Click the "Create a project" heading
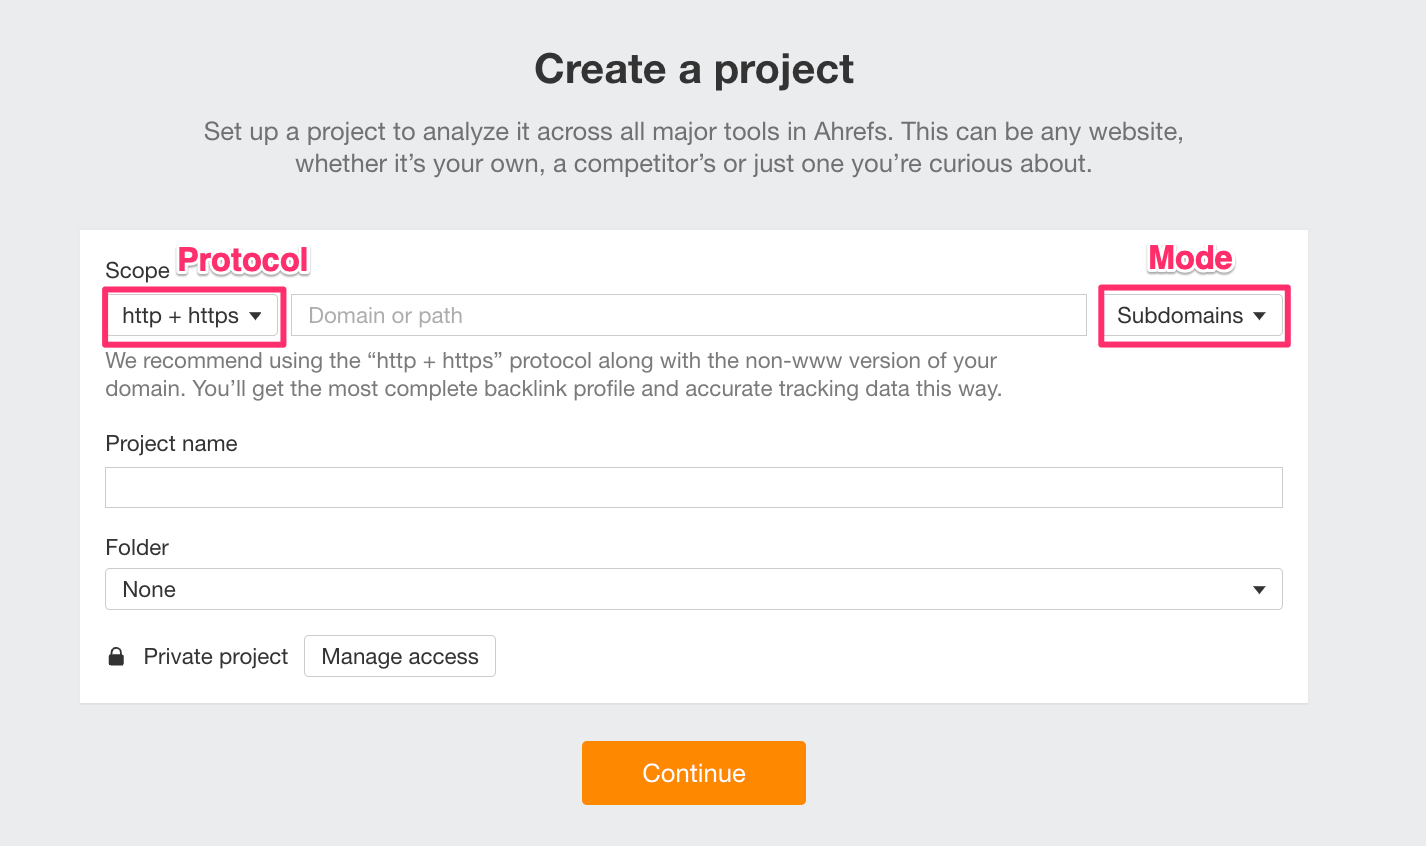The image size is (1426, 846). click(694, 69)
